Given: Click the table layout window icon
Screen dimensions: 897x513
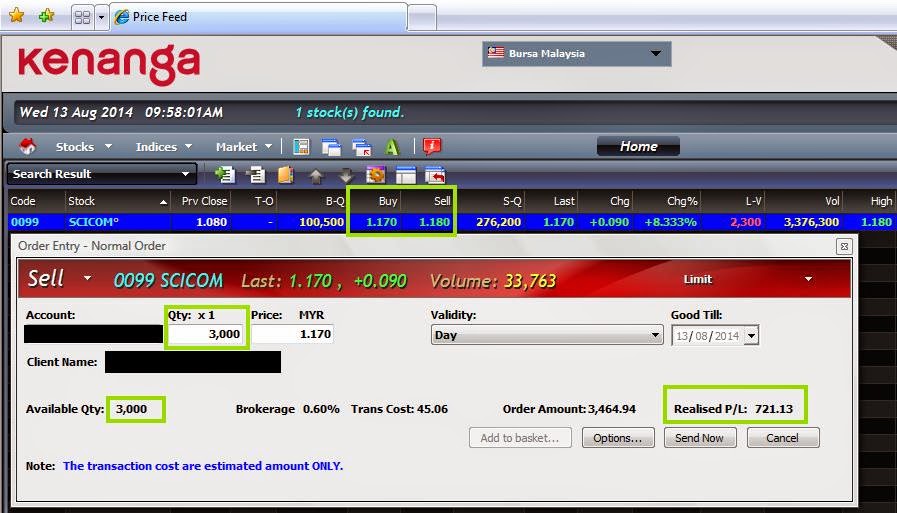Looking at the screenshot, I should pyautogui.click(x=406, y=175).
